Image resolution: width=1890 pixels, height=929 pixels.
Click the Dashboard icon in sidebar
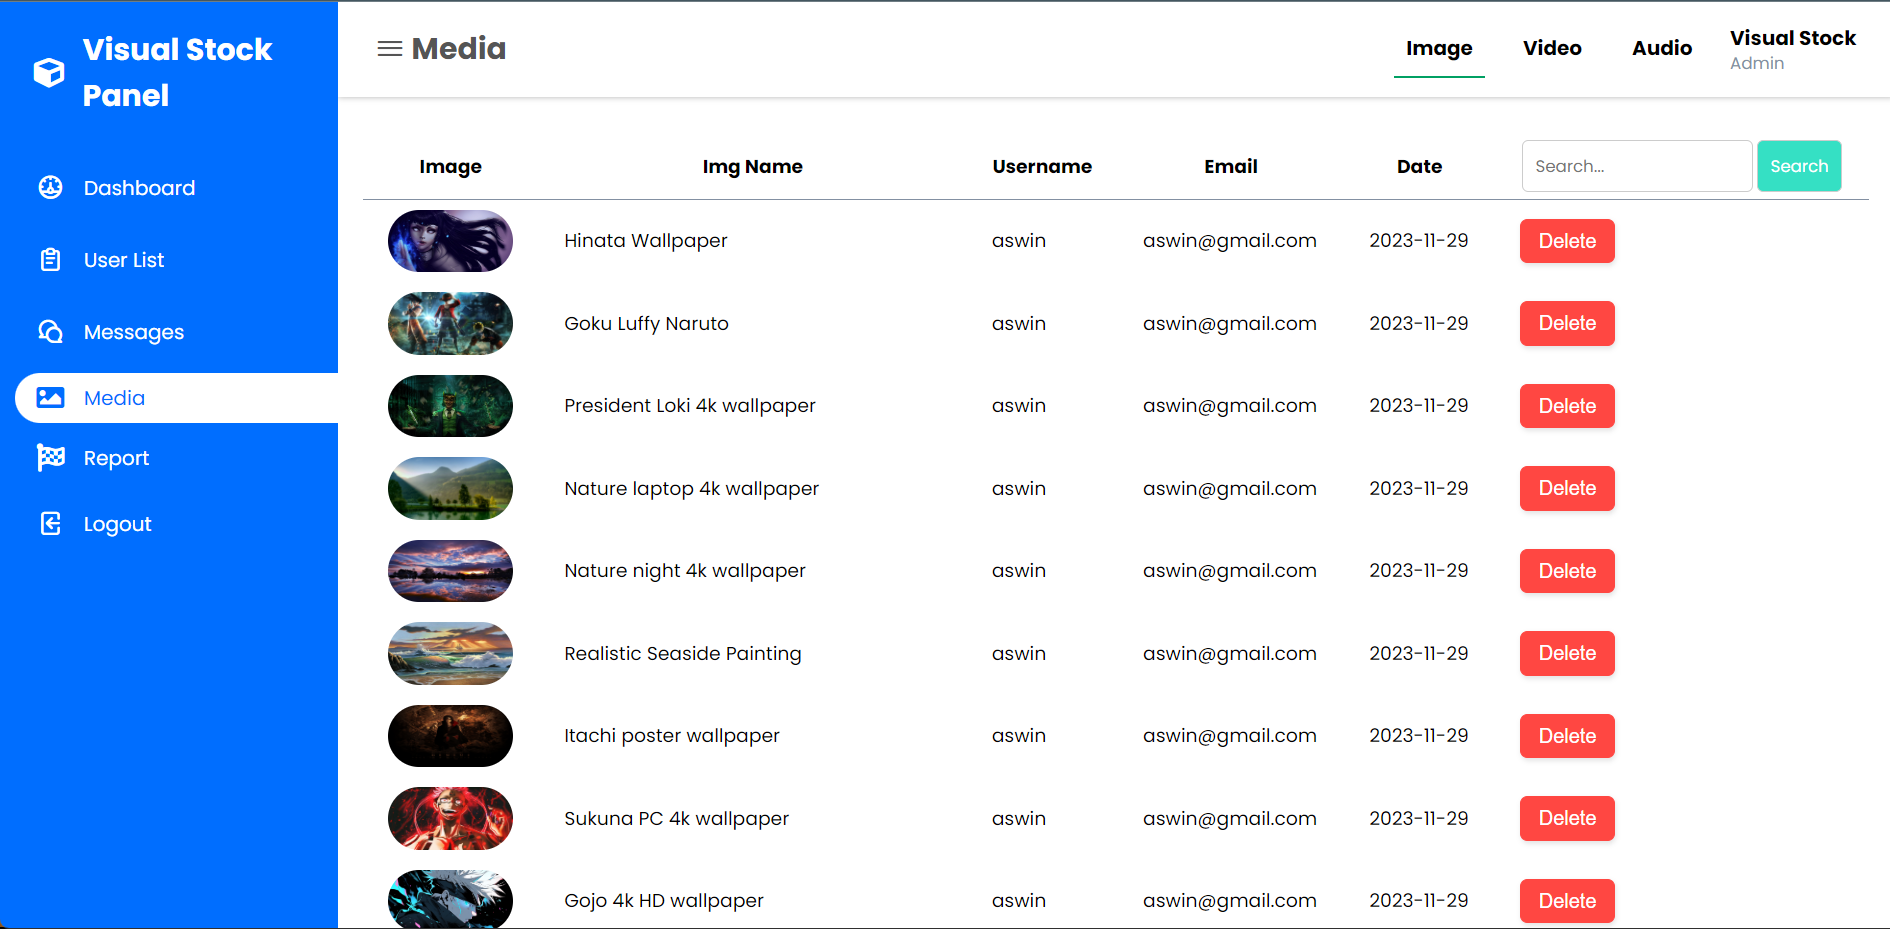tap(50, 187)
